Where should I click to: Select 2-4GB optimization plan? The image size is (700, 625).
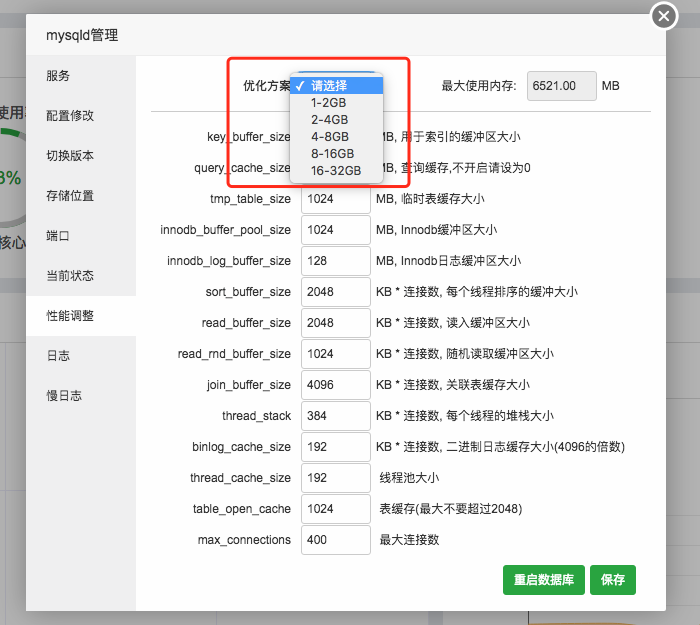coord(337,120)
